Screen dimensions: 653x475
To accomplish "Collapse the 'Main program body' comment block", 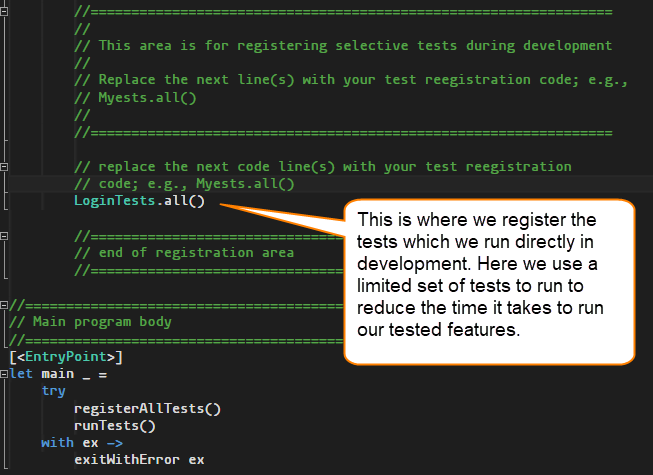I will tap(5, 304).
